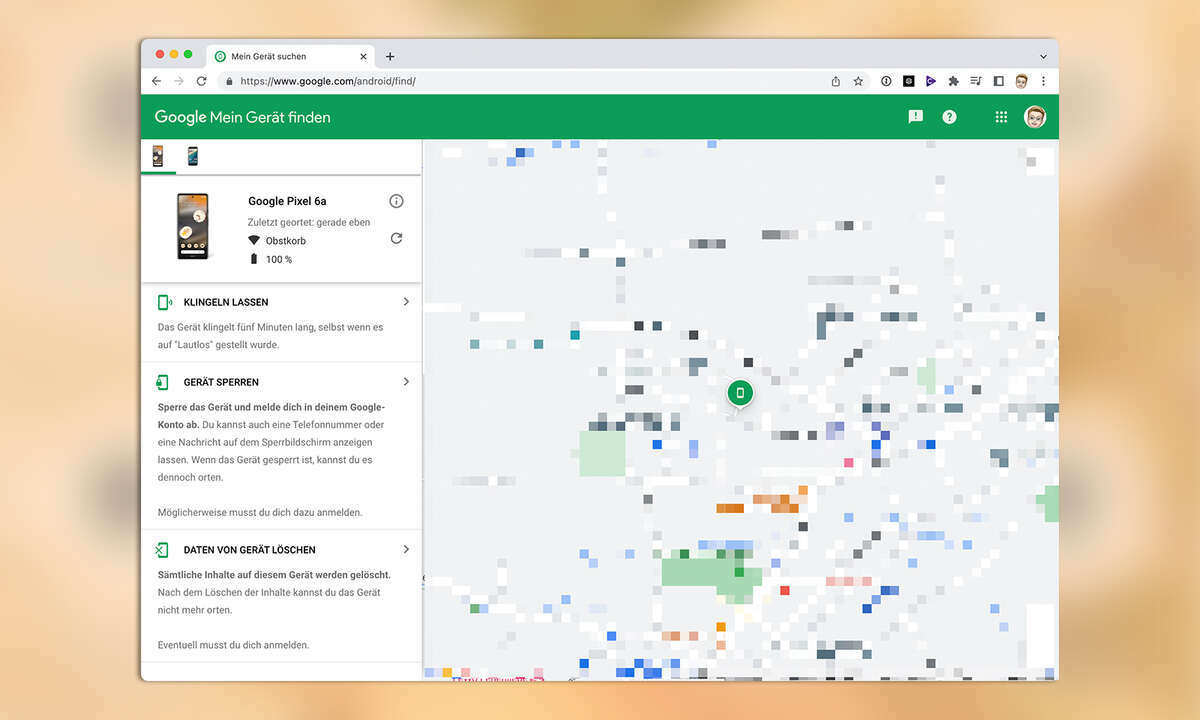Open the Google account avatar in green header
The height and width of the screenshot is (720, 1200).
click(x=1035, y=117)
